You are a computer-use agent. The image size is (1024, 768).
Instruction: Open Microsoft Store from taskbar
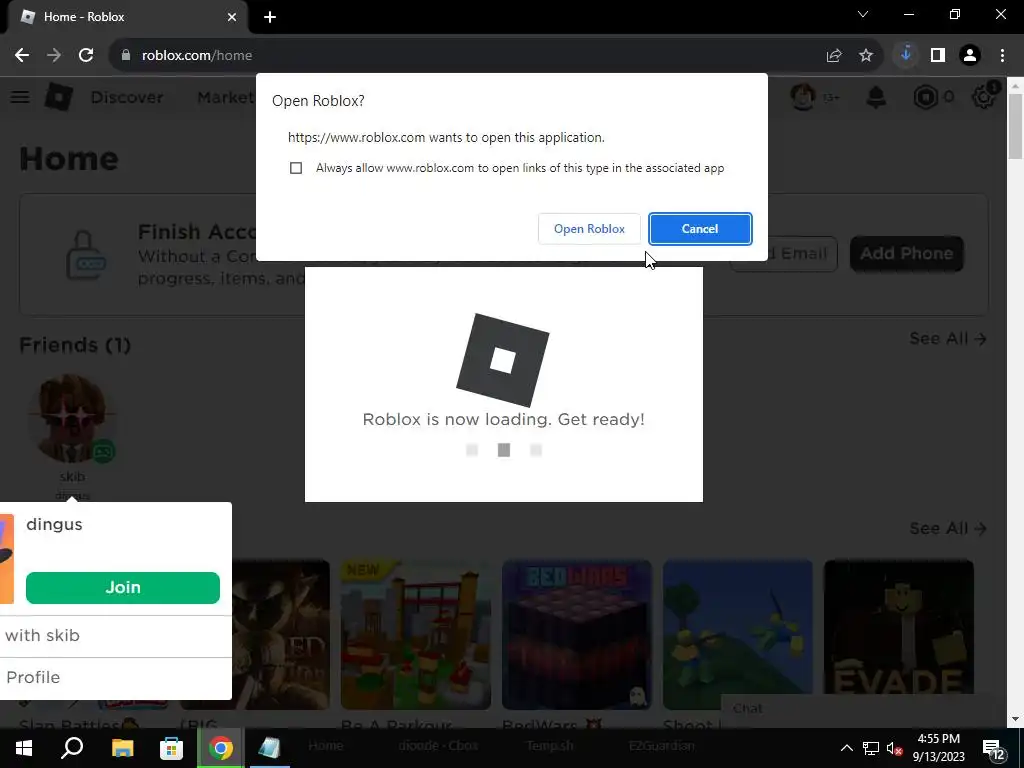click(171, 748)
